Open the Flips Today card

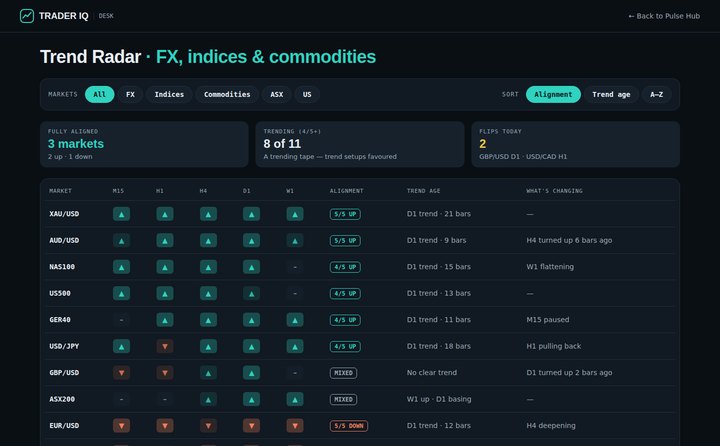click(x=575, y=144)
